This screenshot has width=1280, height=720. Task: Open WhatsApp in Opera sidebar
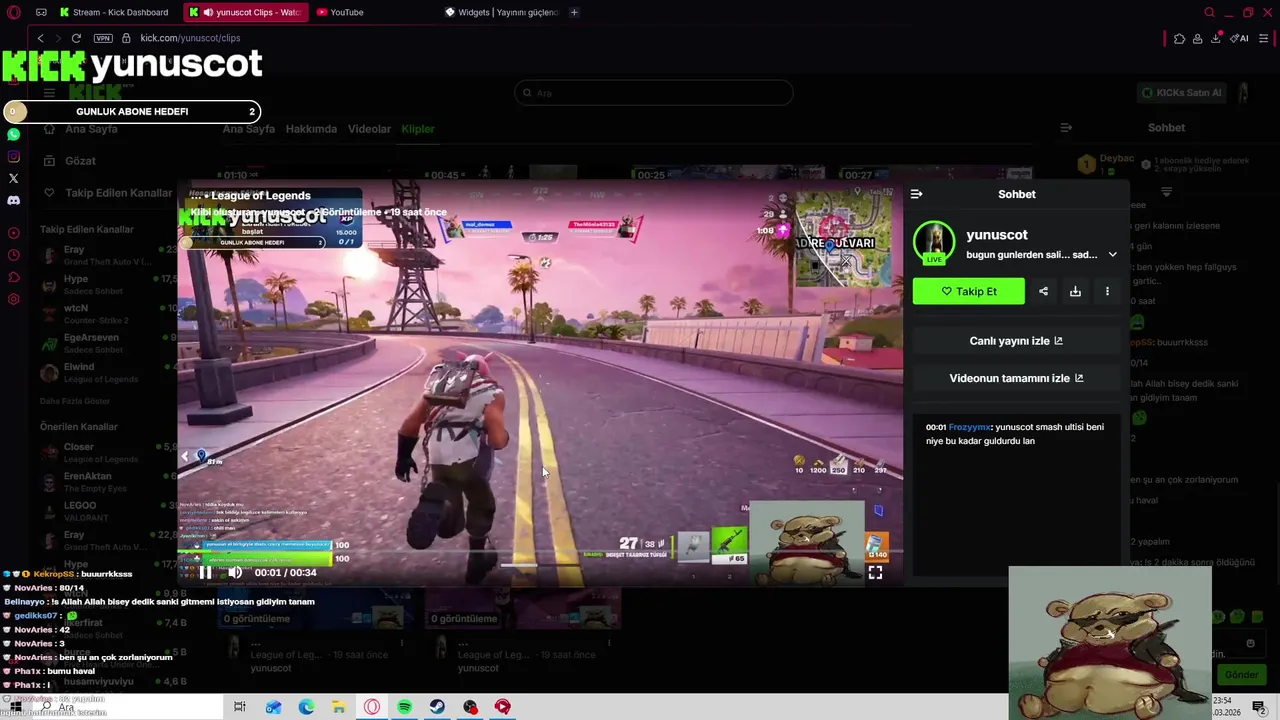click(x=13, y=134)
